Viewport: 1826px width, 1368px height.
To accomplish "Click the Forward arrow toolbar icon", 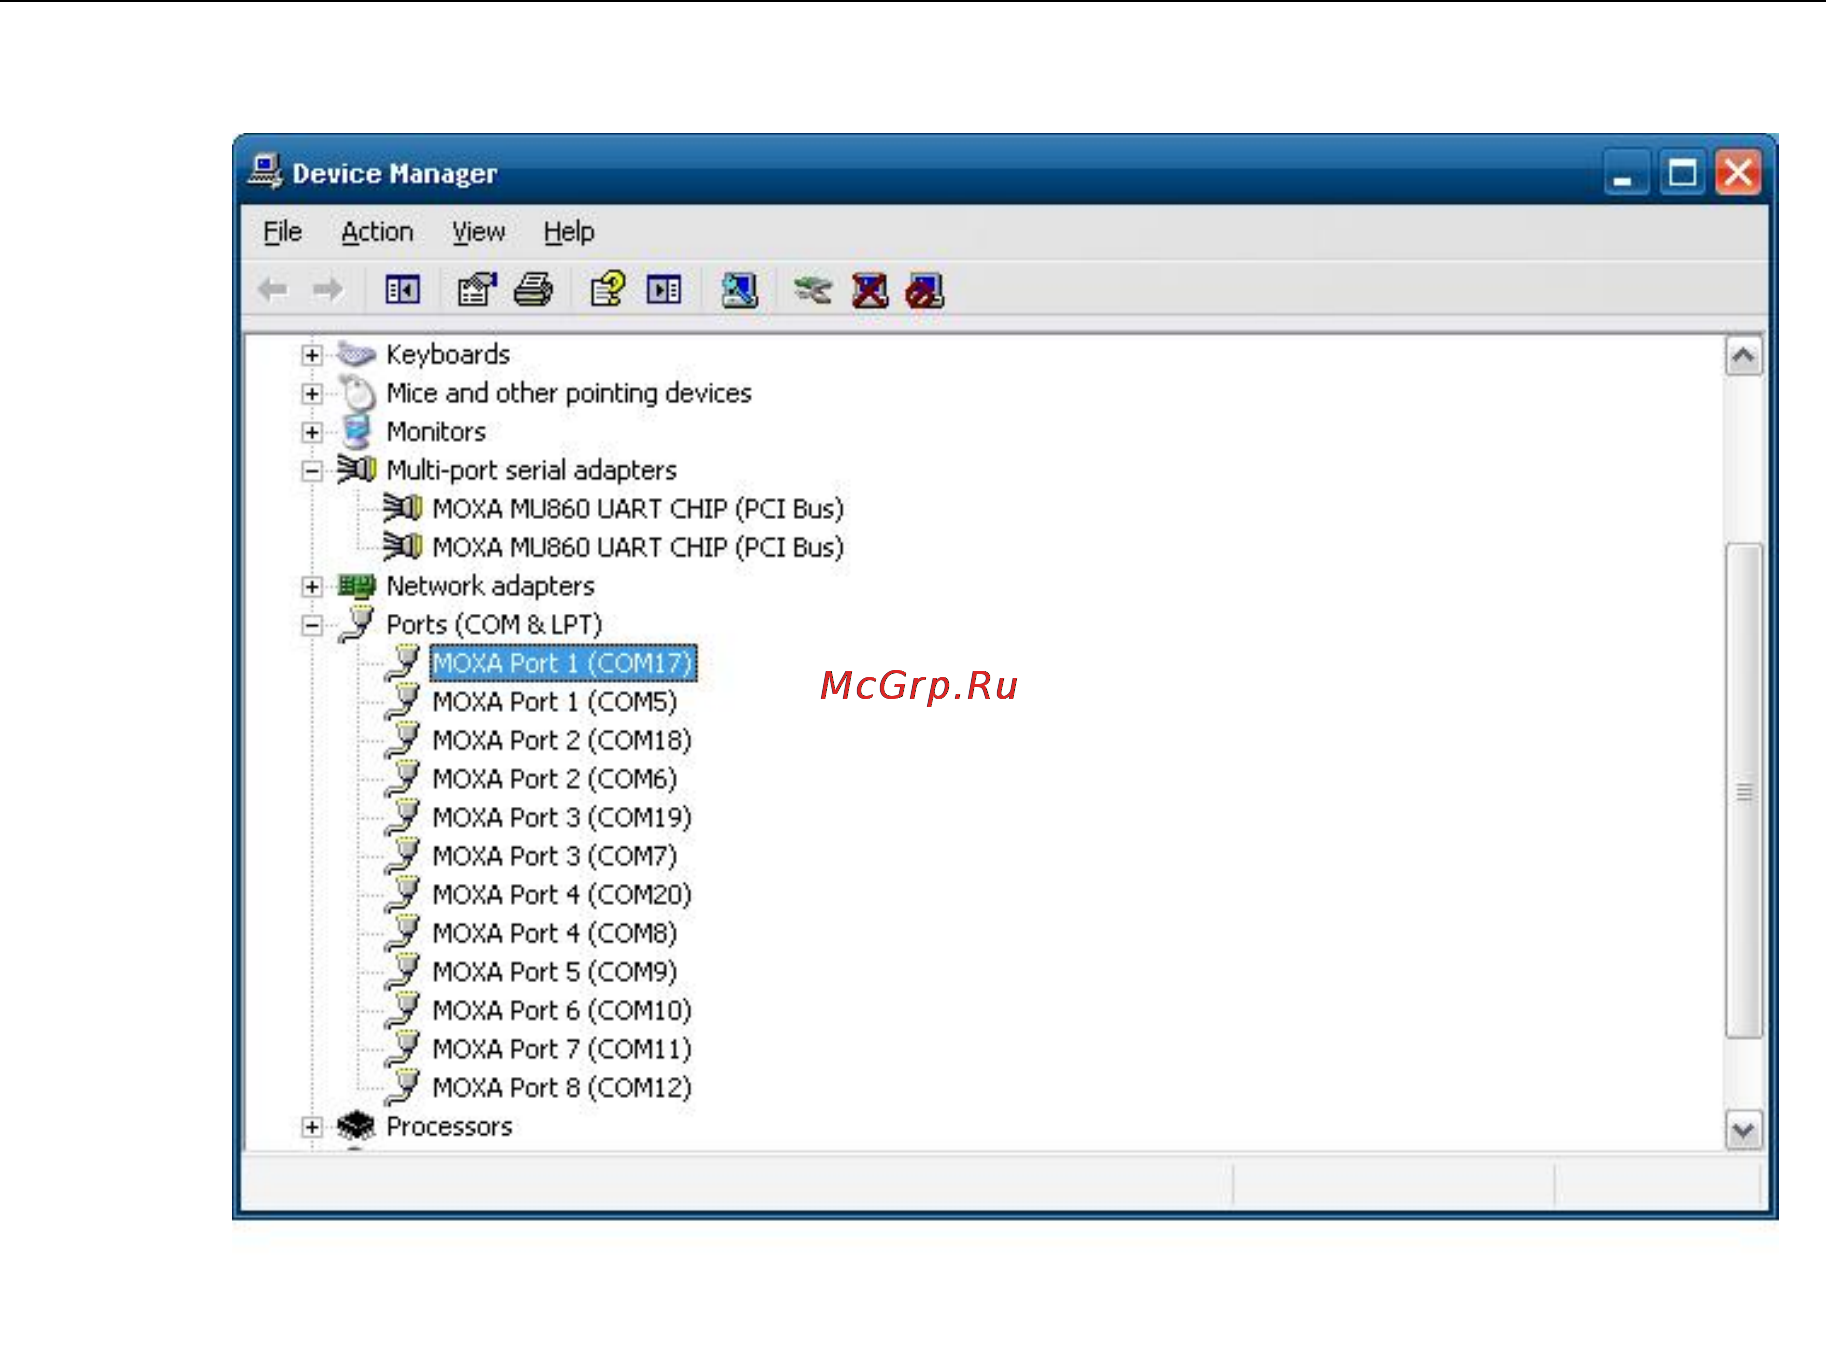I will click(327, 291).
